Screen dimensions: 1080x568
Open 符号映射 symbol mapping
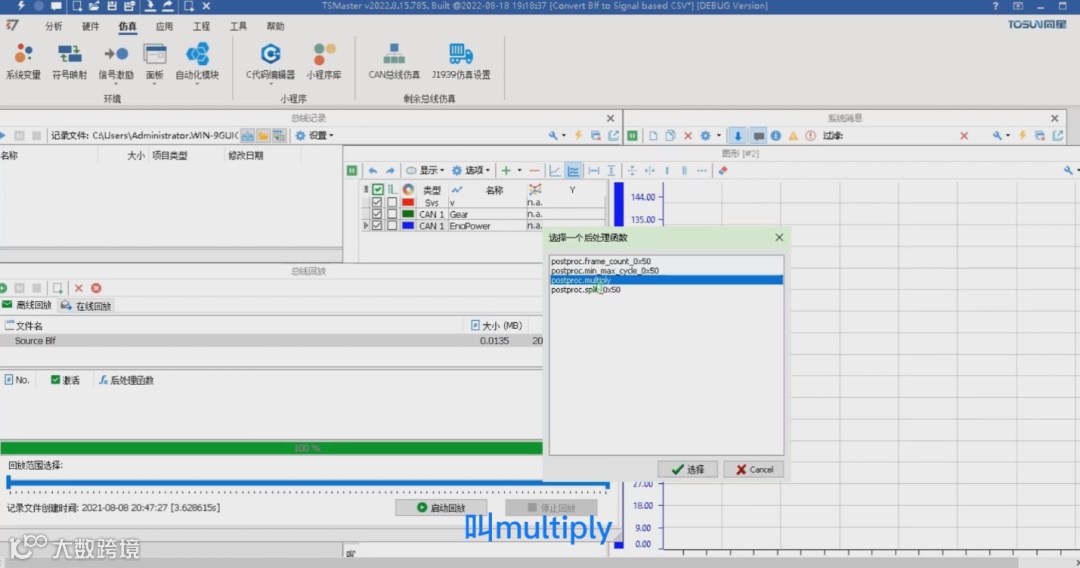click(x=70, y=61)
